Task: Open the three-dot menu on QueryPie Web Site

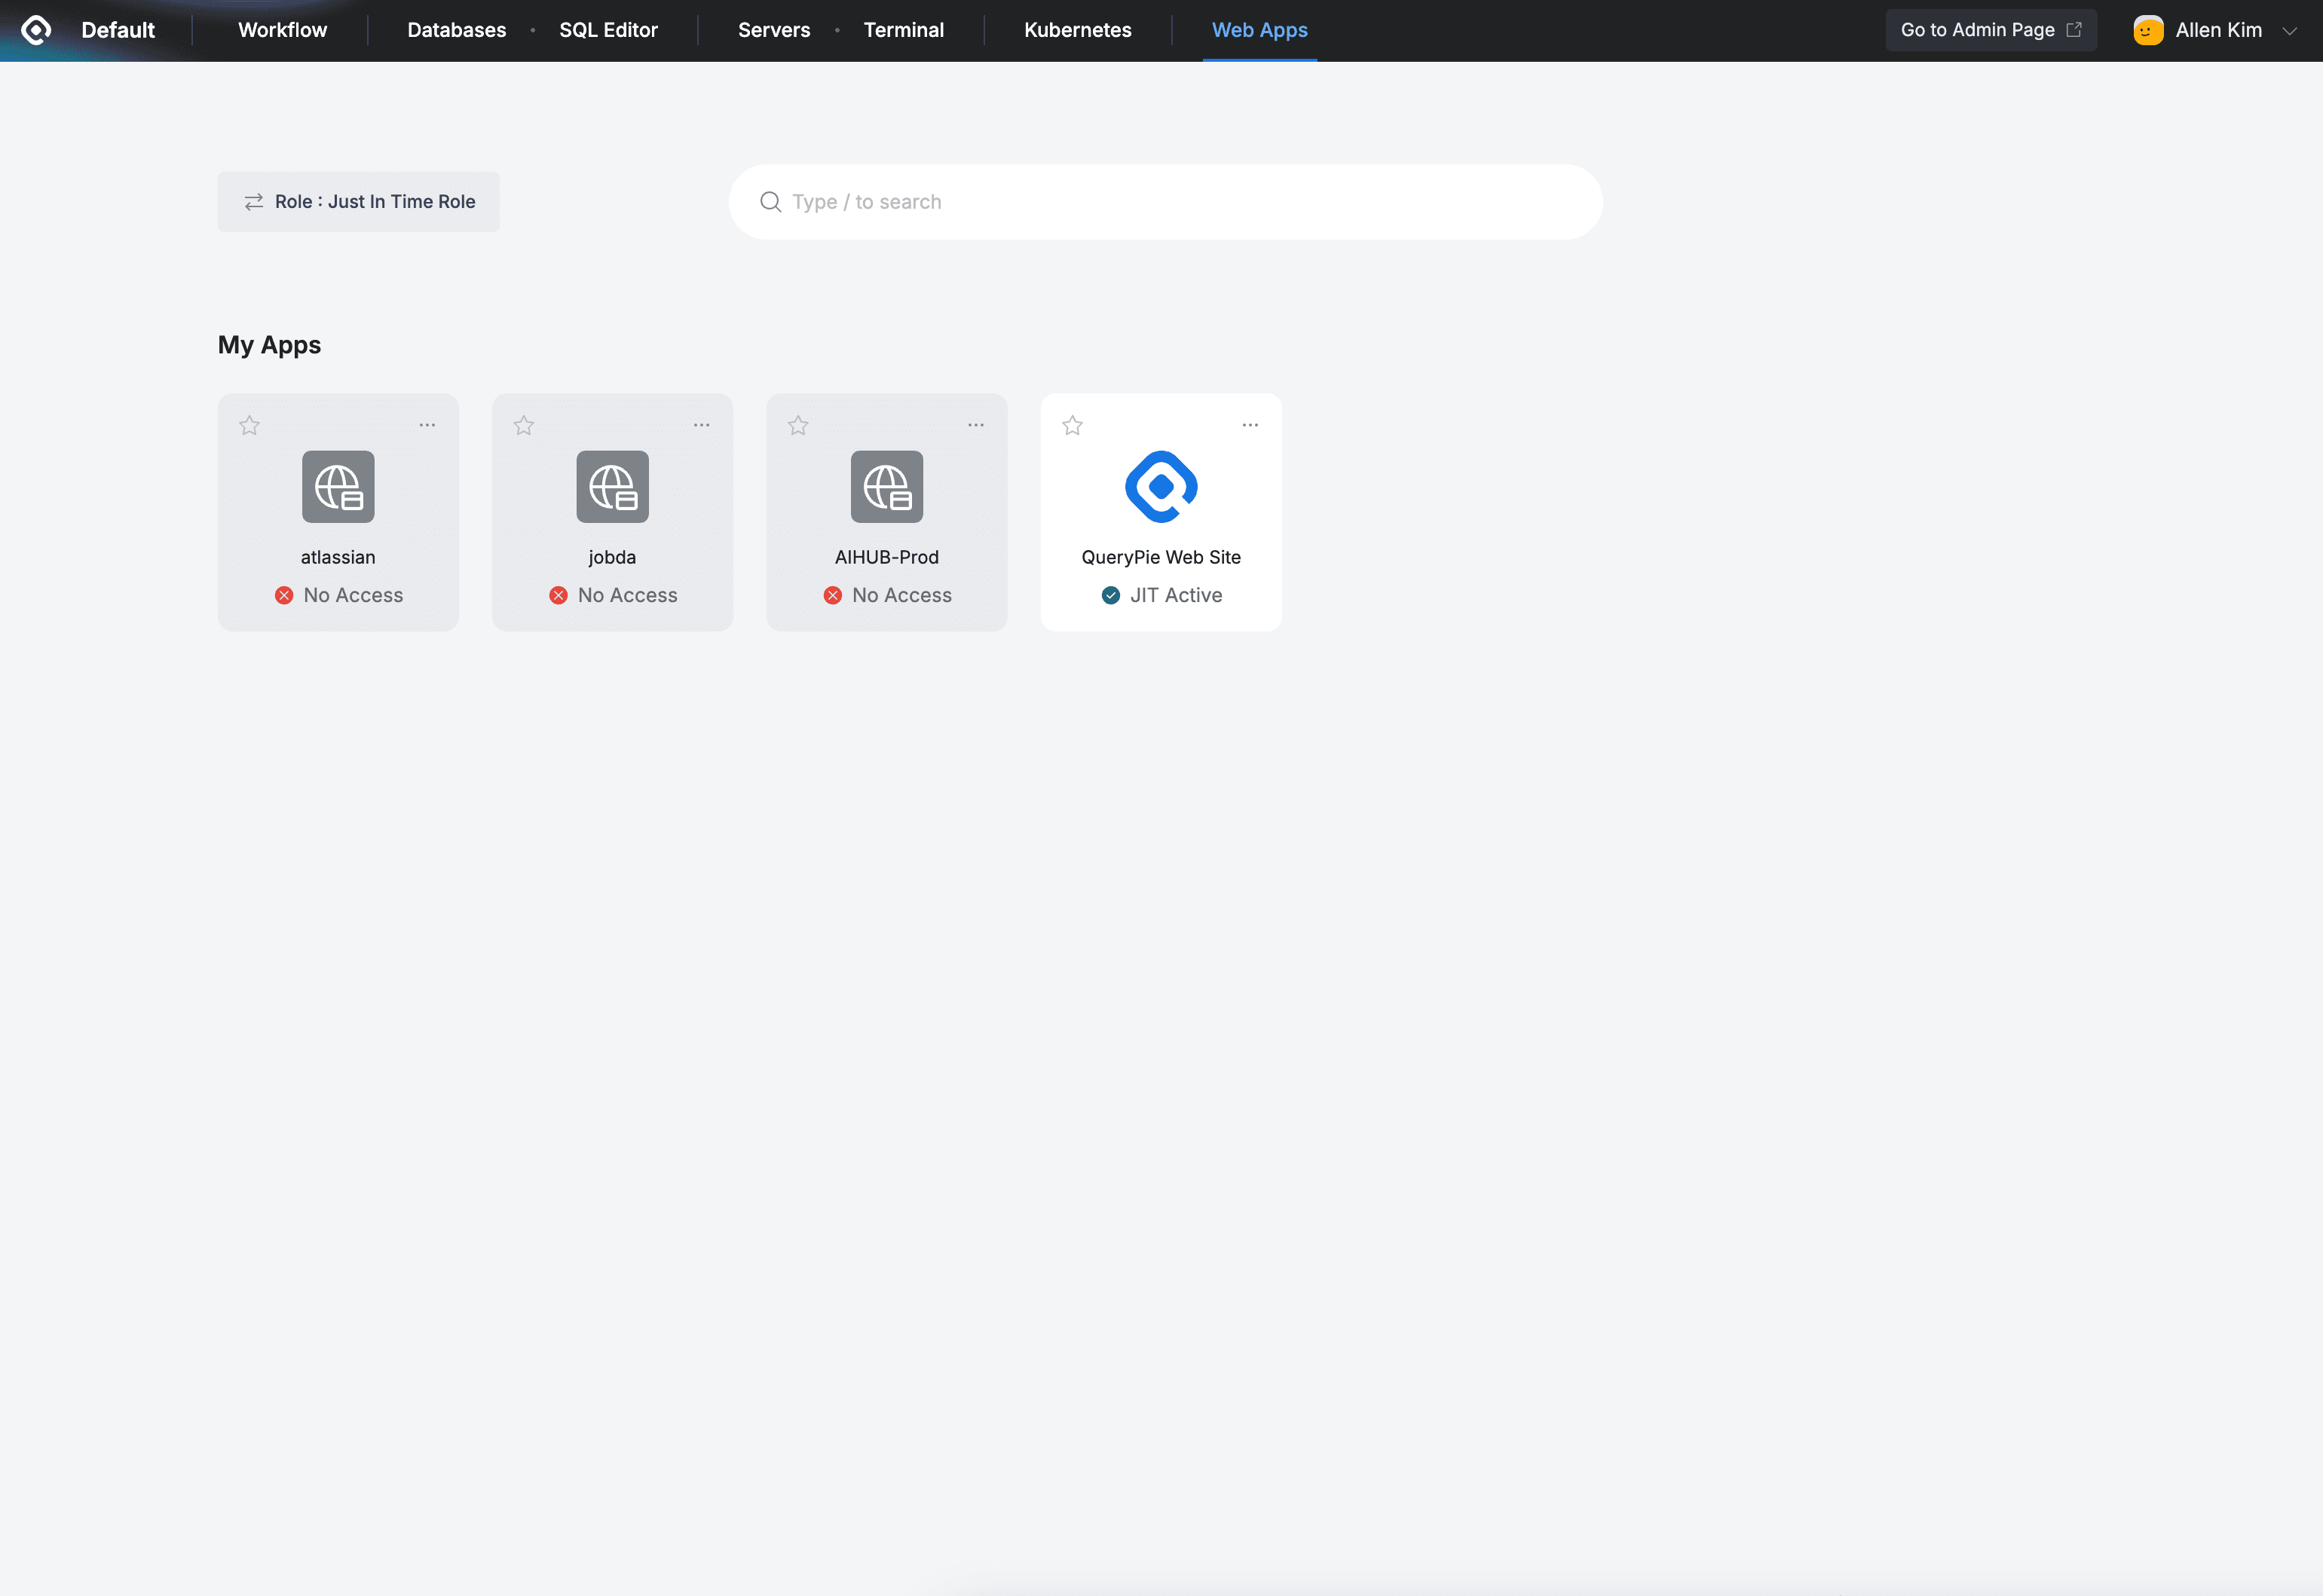Action: click(1250, 425)
